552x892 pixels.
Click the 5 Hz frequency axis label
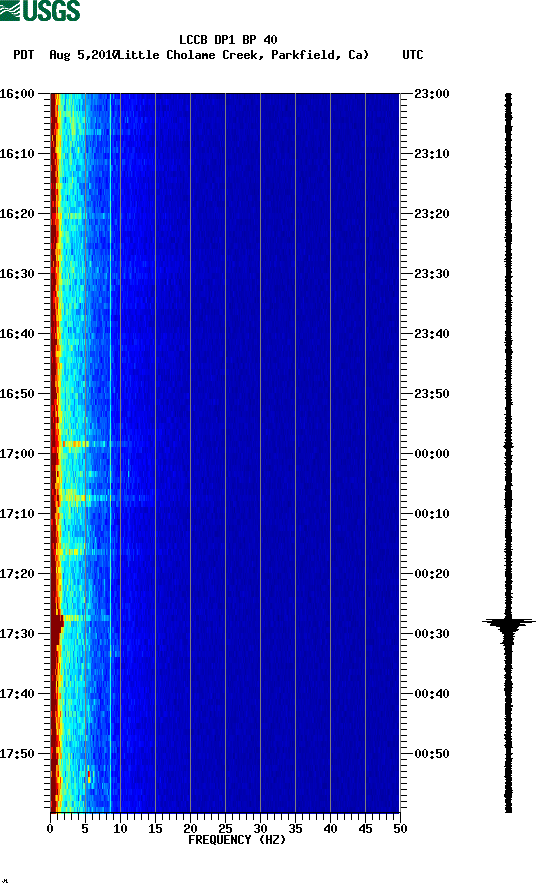(x=85, y=829)
